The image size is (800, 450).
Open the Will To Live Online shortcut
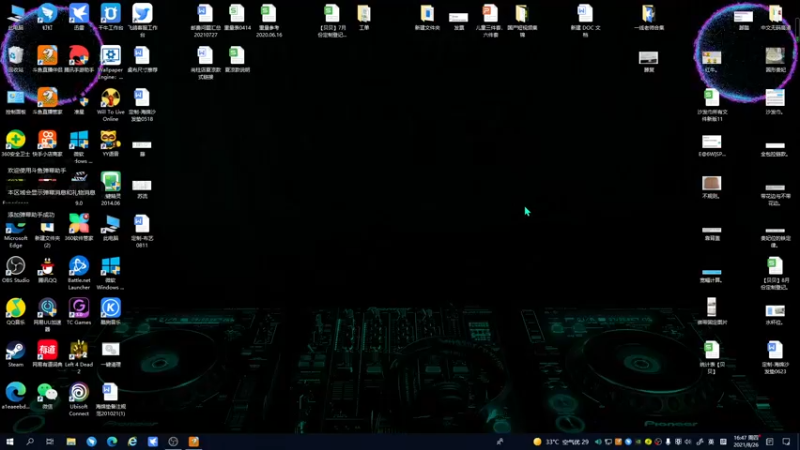pos(111,105)
